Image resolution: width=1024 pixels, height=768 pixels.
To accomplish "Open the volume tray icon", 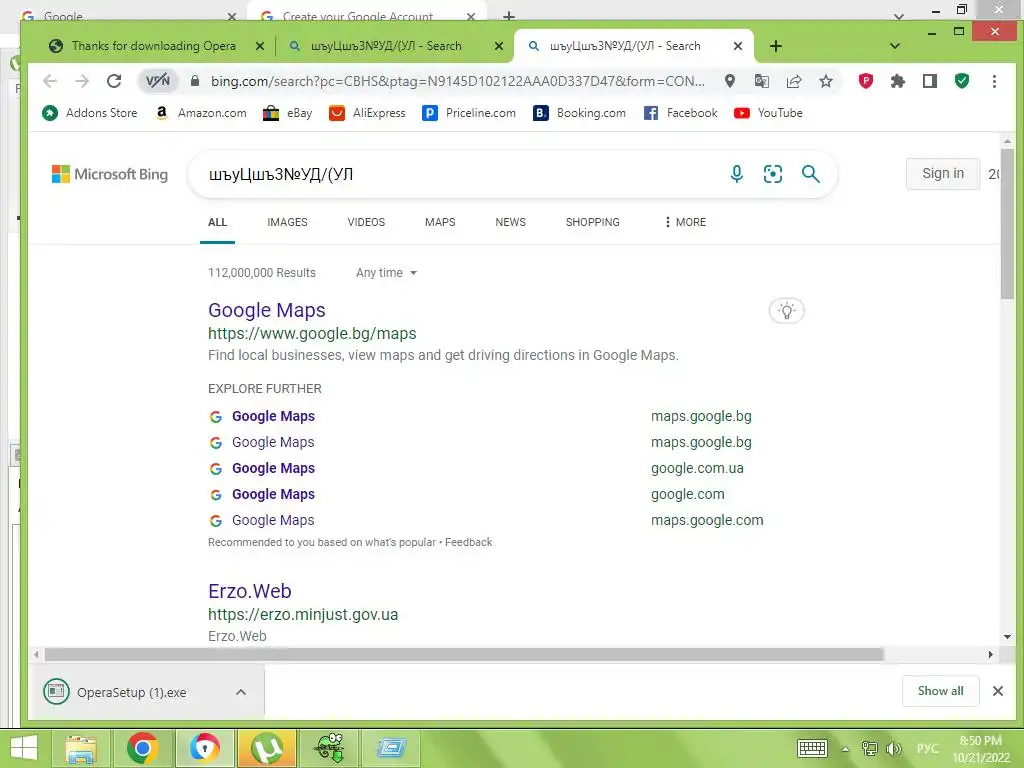I will [893, 749].
